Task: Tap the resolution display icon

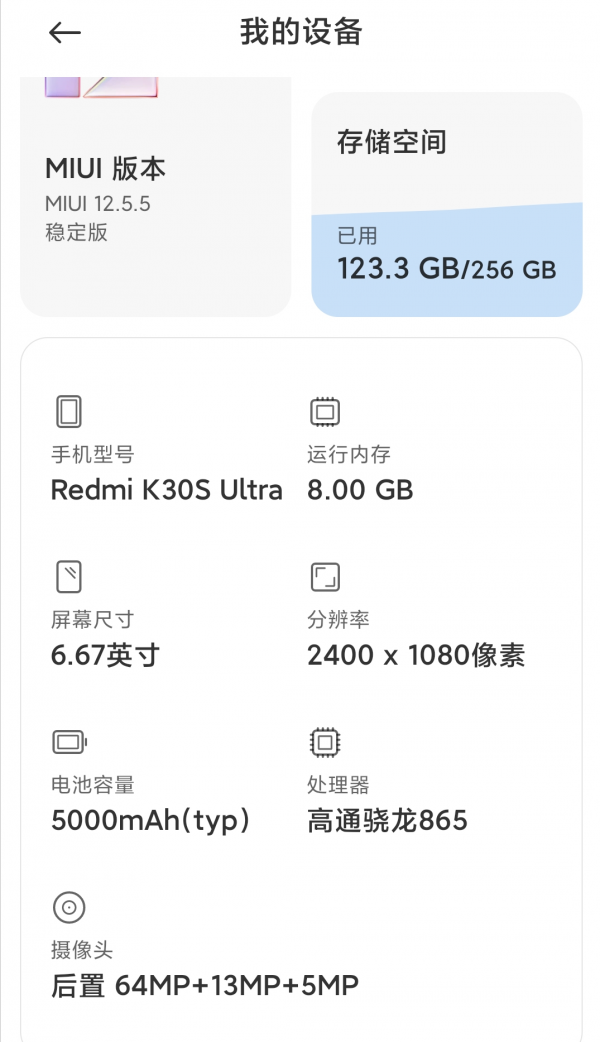Action: click(324, 577)
